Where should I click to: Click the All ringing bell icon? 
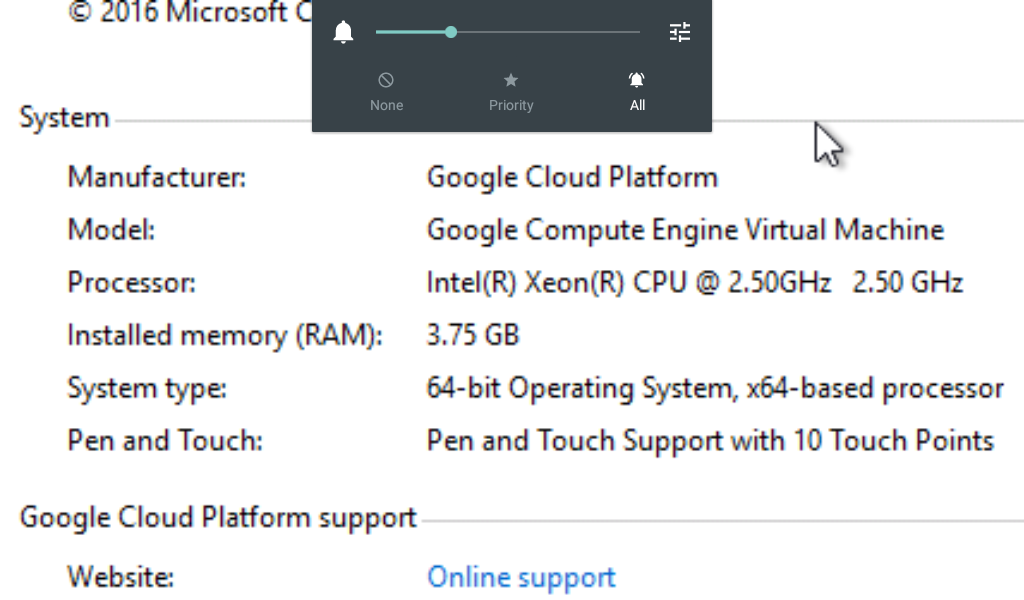click(637, 80)
